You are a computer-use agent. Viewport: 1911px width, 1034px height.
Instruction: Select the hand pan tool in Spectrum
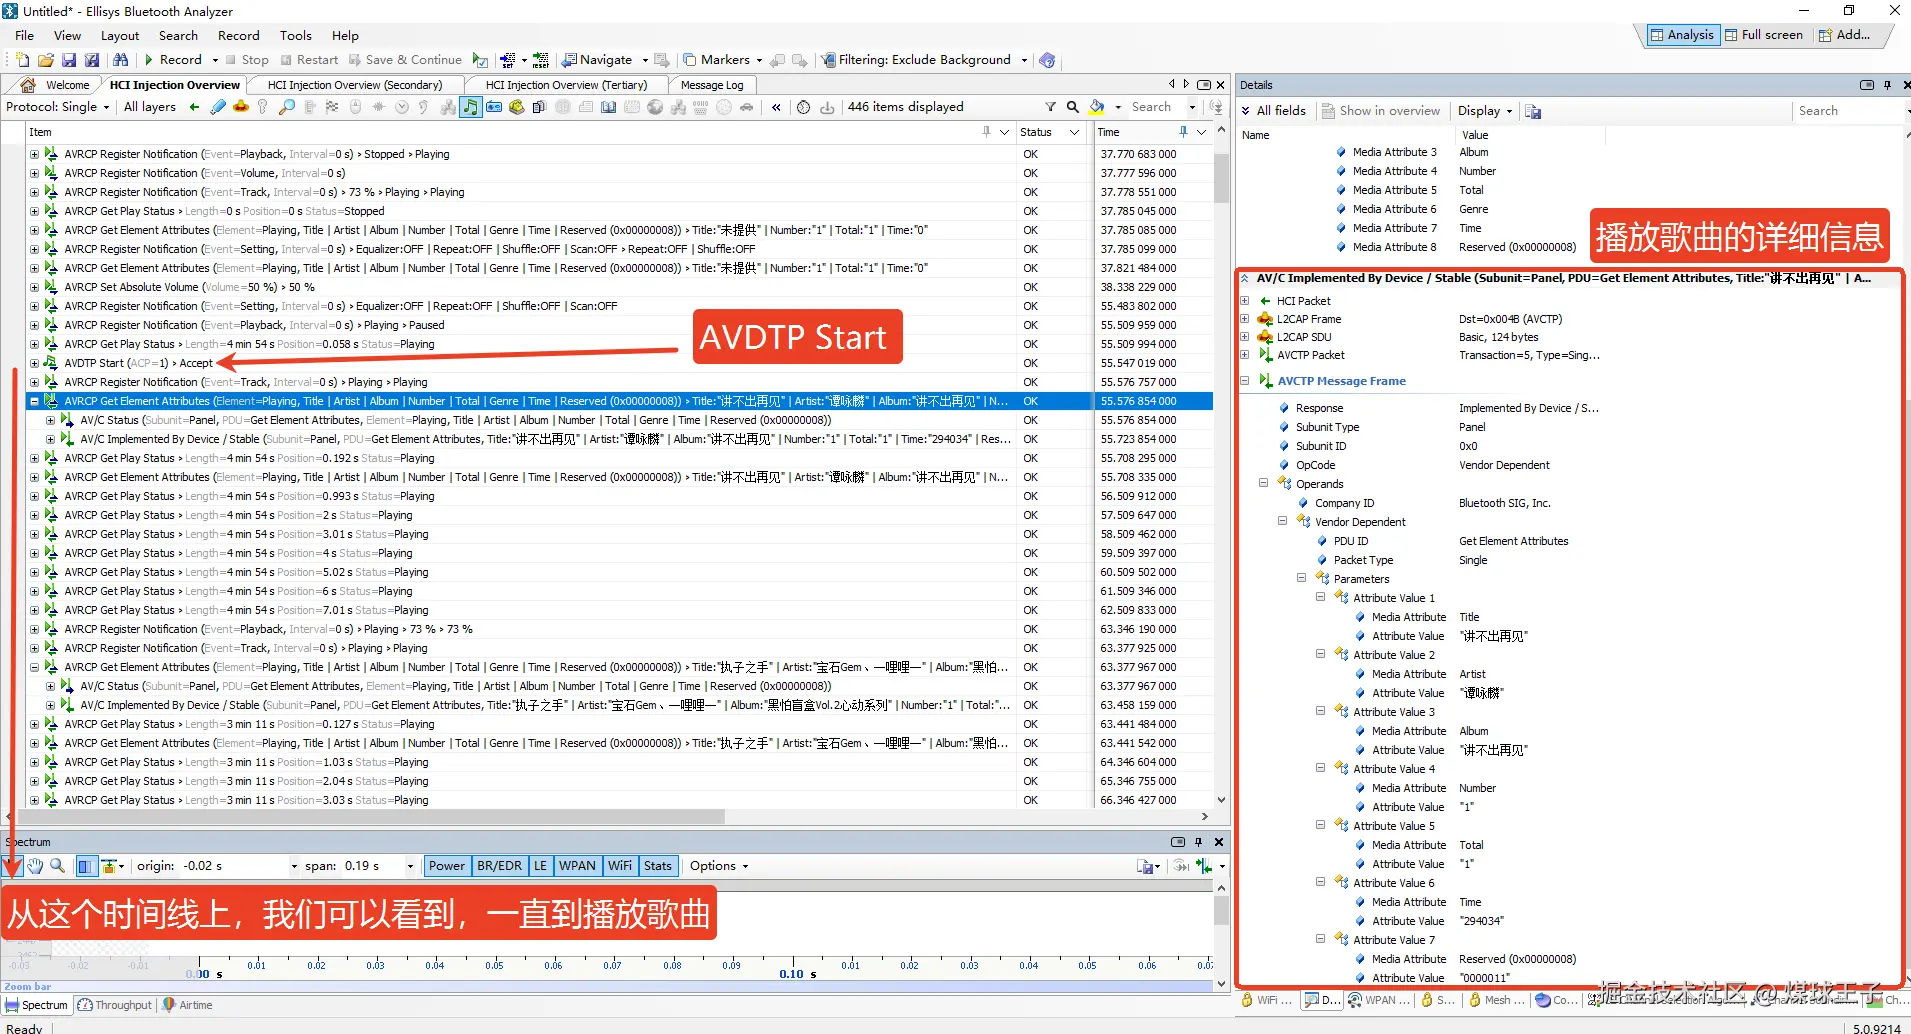35,866
